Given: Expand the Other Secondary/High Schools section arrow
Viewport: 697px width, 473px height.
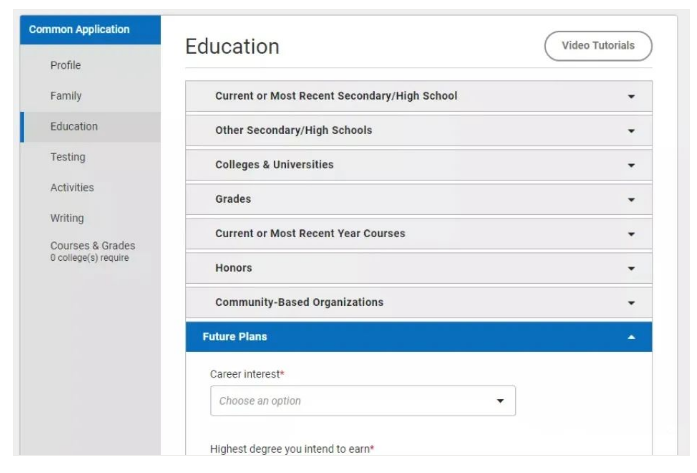Looking at the screenshot, I should click(x=631, y=131).
